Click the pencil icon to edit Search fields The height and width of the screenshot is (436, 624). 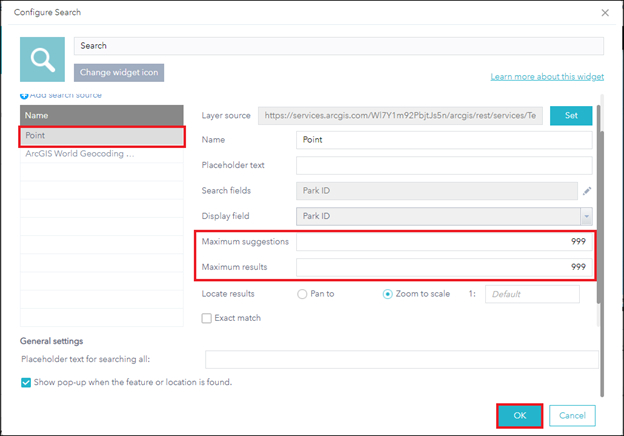(x=587, y=191)
